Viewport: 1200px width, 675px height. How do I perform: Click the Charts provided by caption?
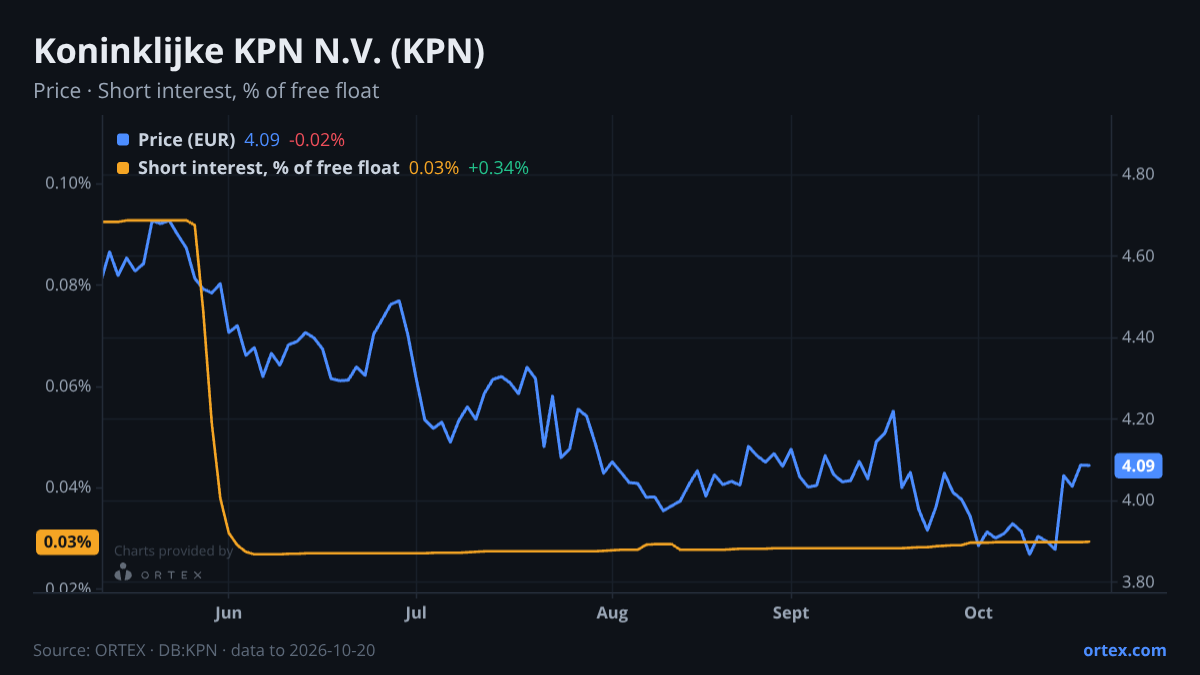(173, 551)
